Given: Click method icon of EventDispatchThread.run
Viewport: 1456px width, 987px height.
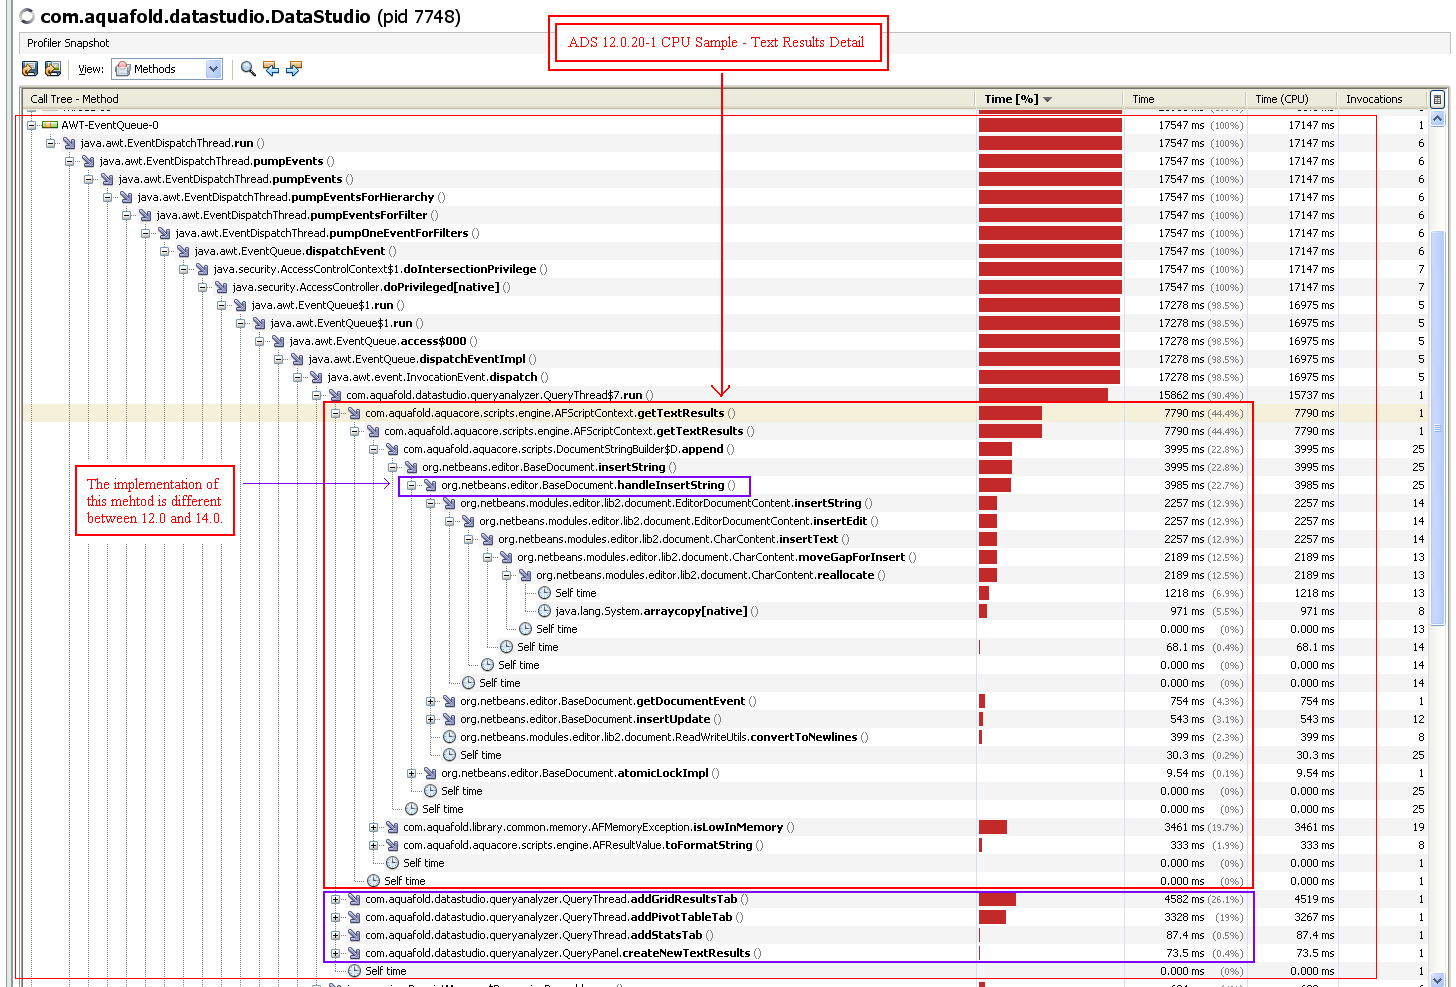Looking at the screenshot, I should [69, 143].
